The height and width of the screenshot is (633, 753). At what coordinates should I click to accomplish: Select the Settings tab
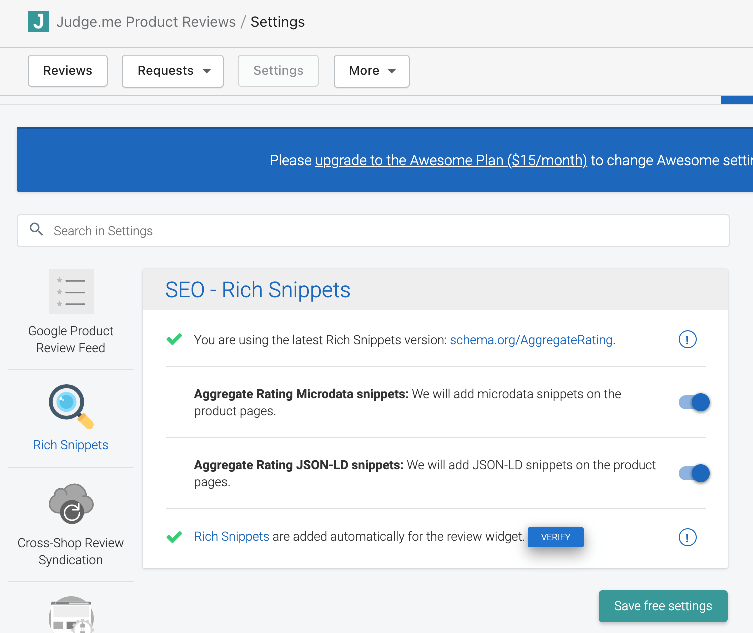click(x=279, y=71)
